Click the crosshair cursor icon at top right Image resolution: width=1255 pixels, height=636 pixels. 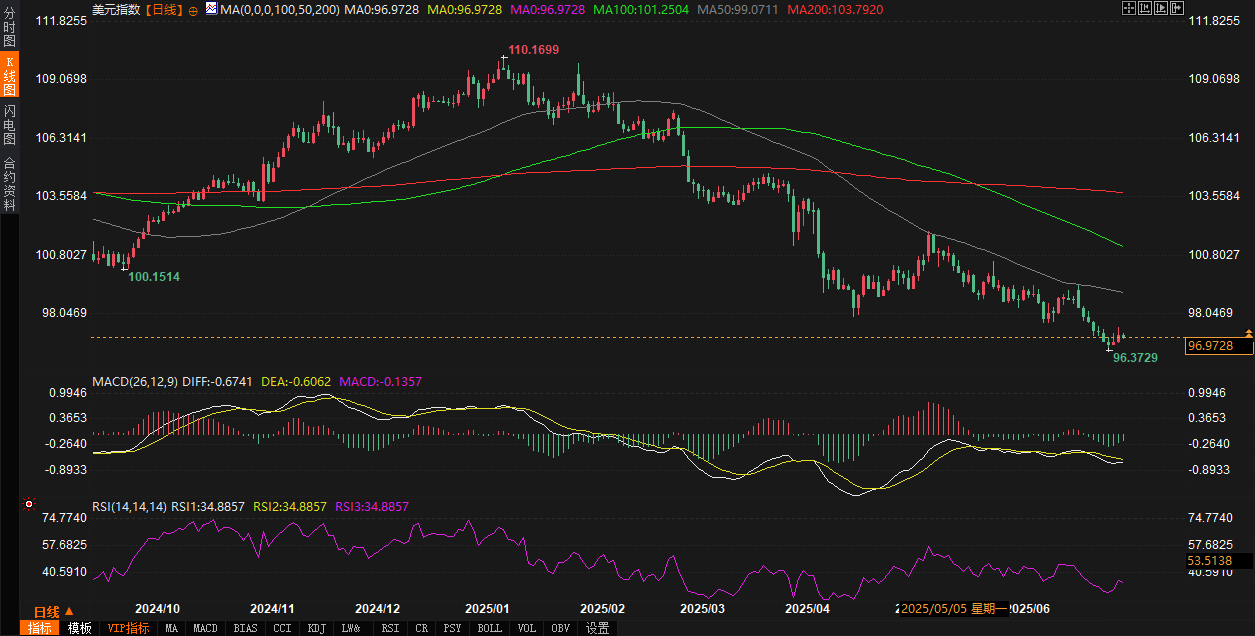point(1129,8)
